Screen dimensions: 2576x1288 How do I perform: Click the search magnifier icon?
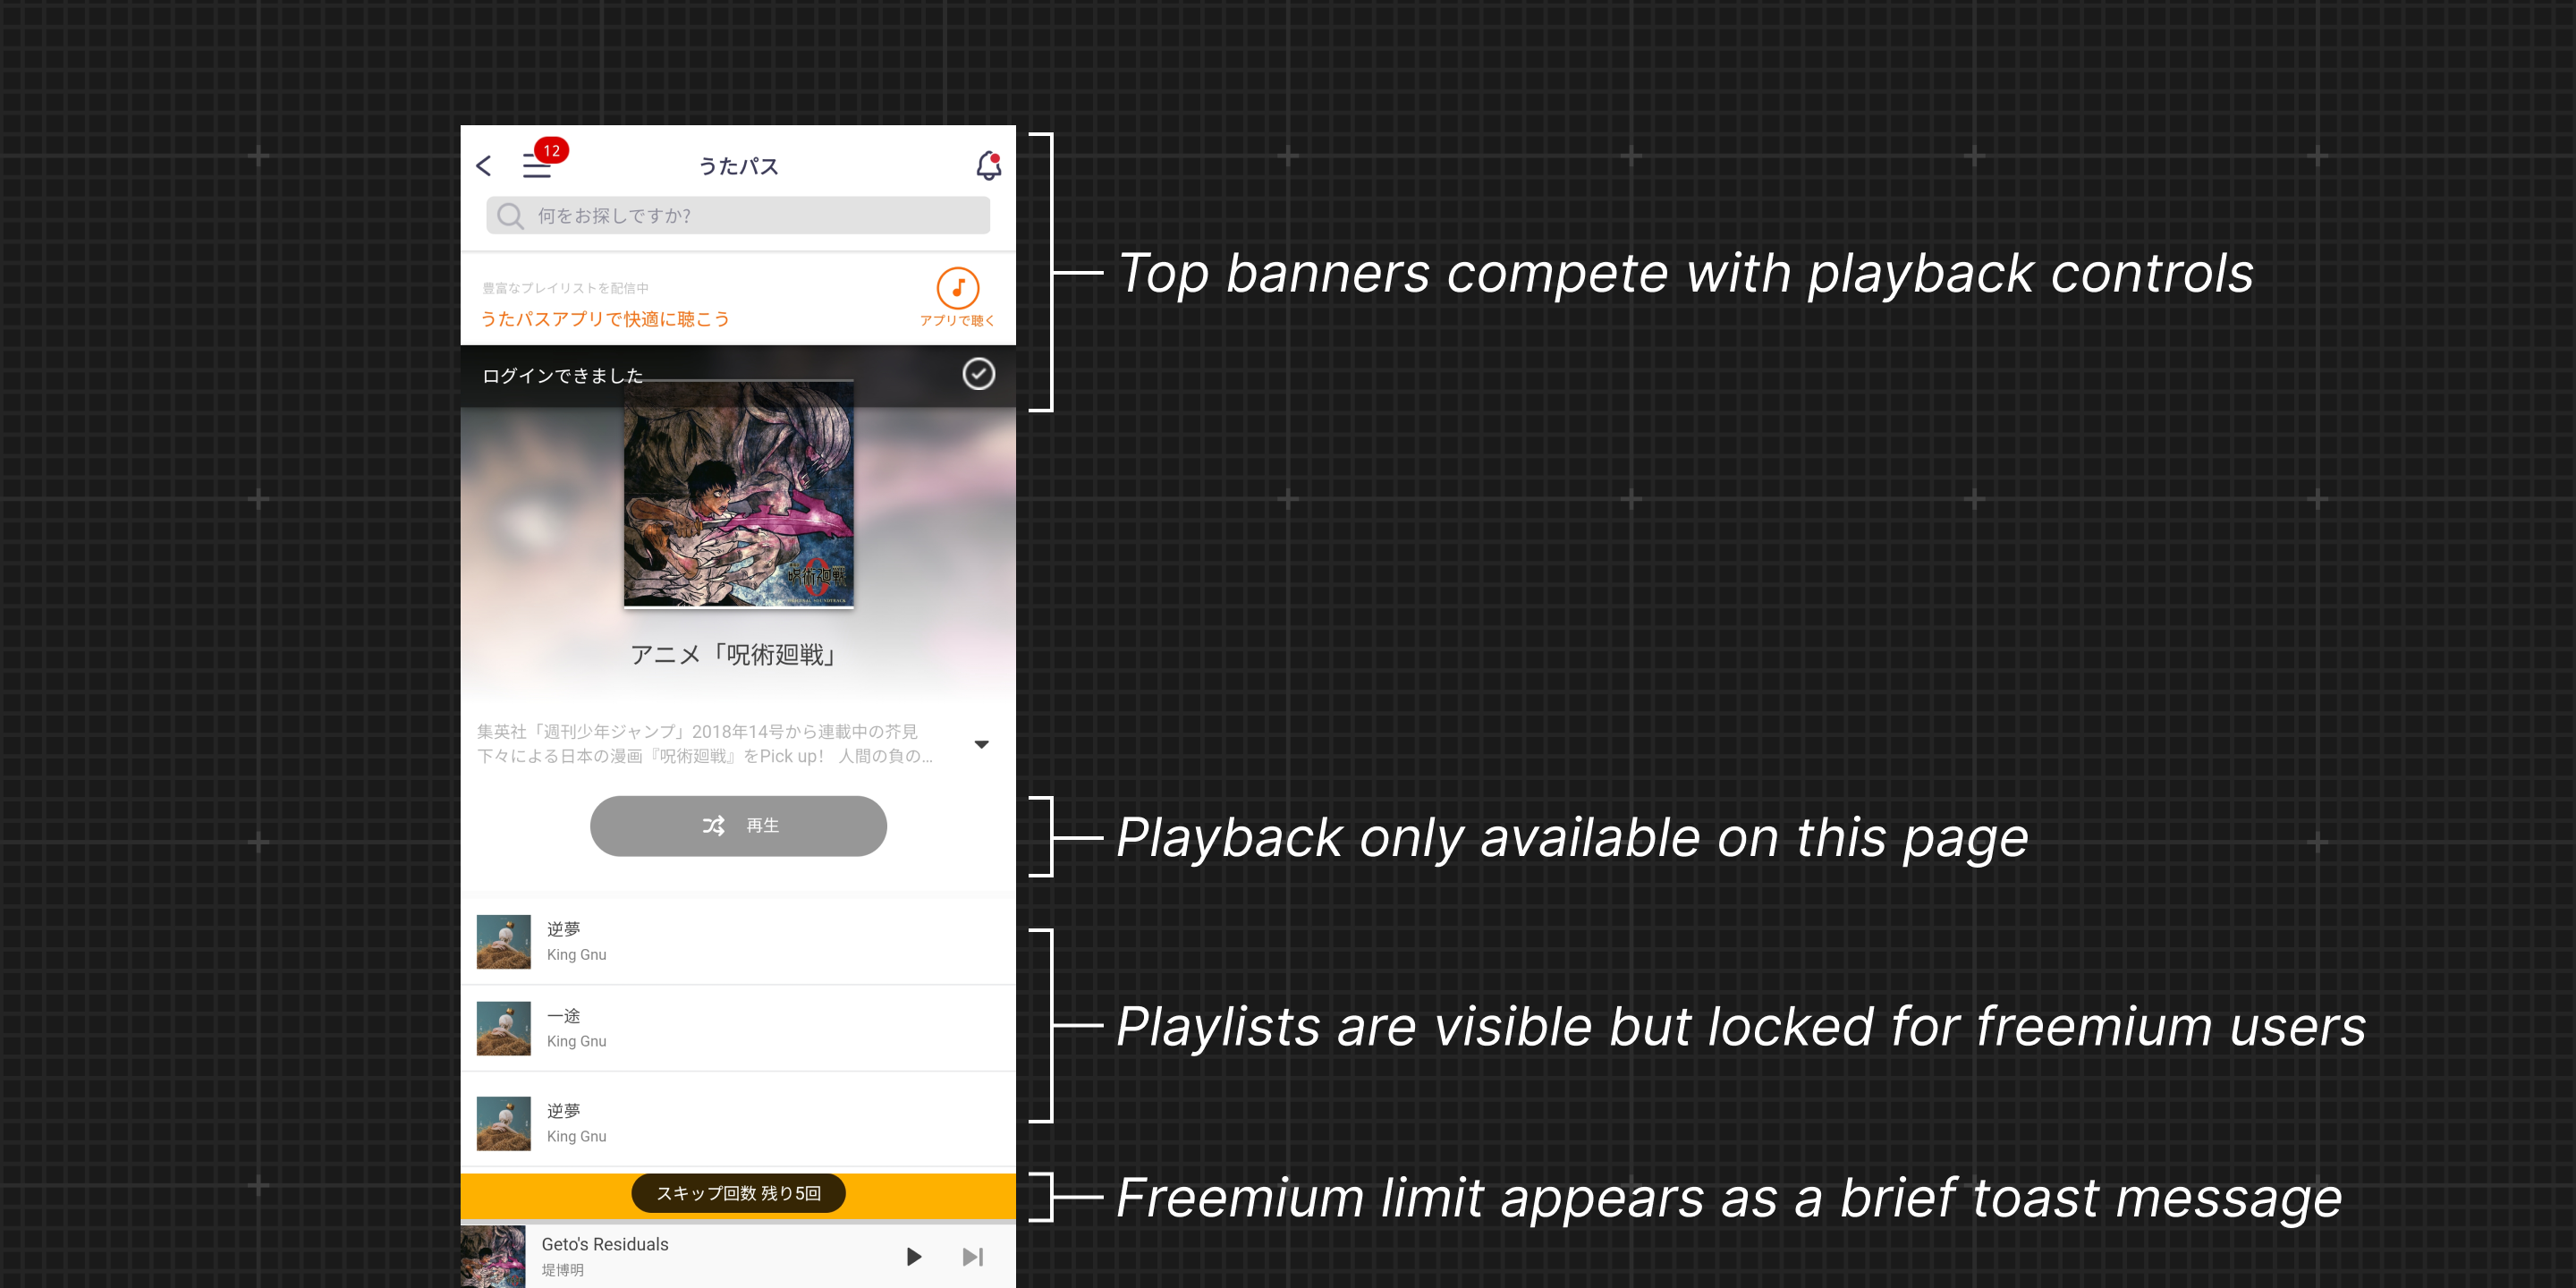[510, 216]
